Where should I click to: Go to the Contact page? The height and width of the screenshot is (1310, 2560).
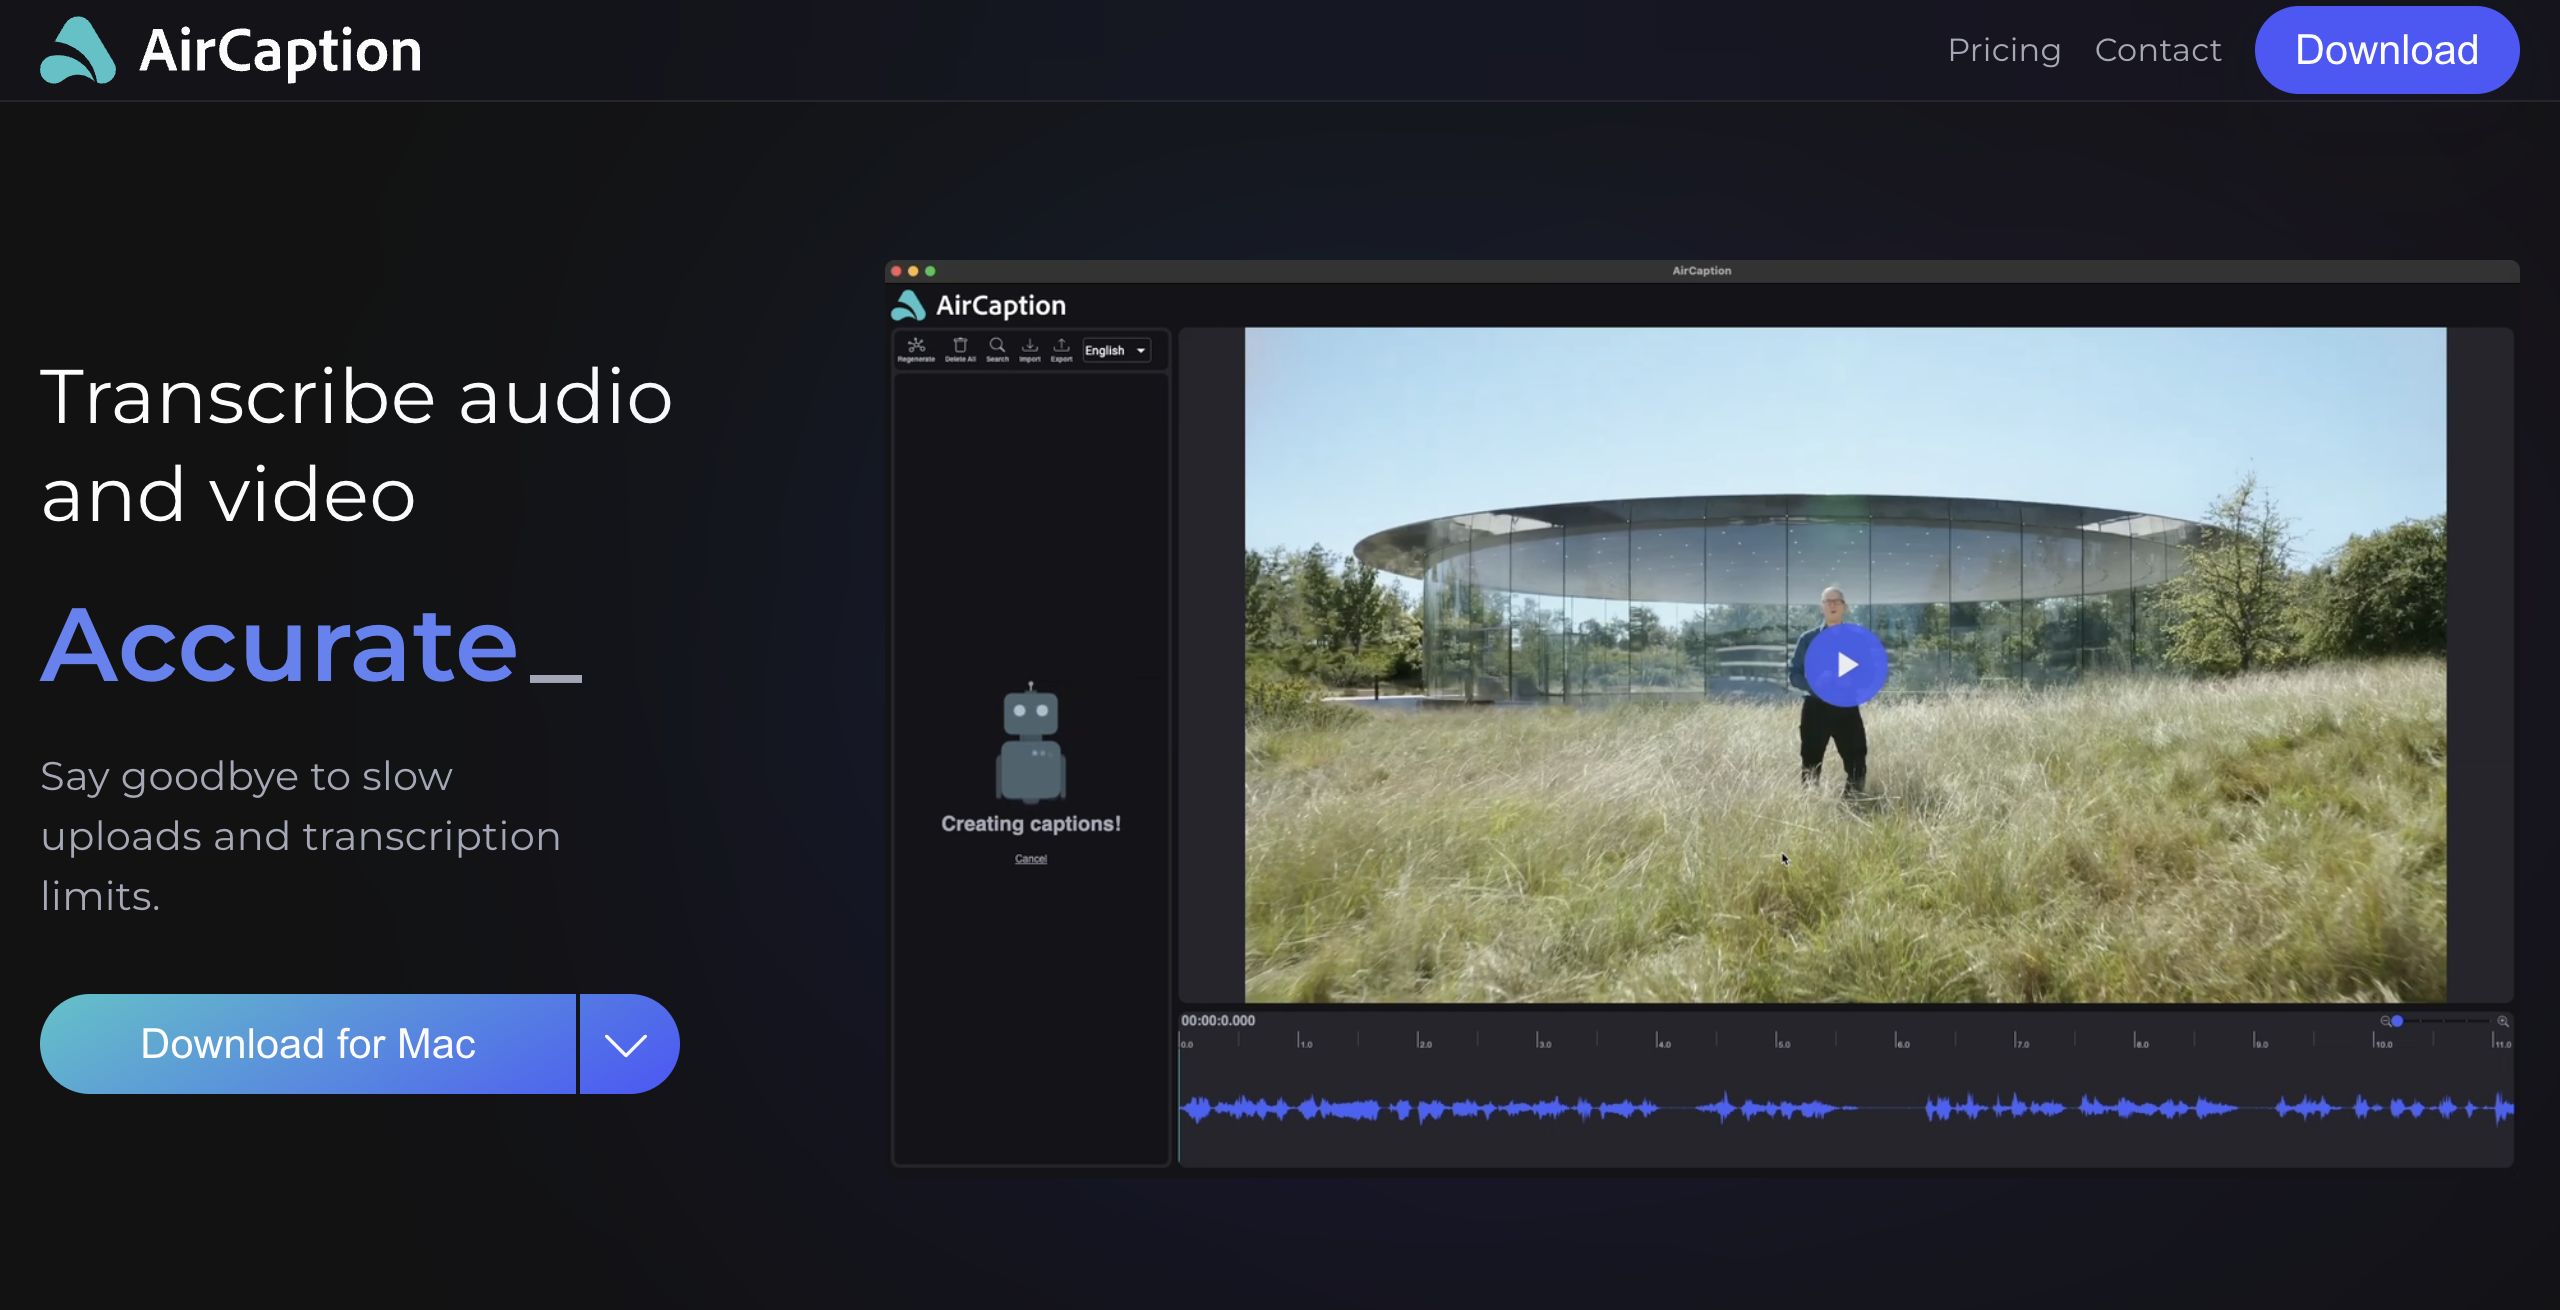coord(2158,50)
